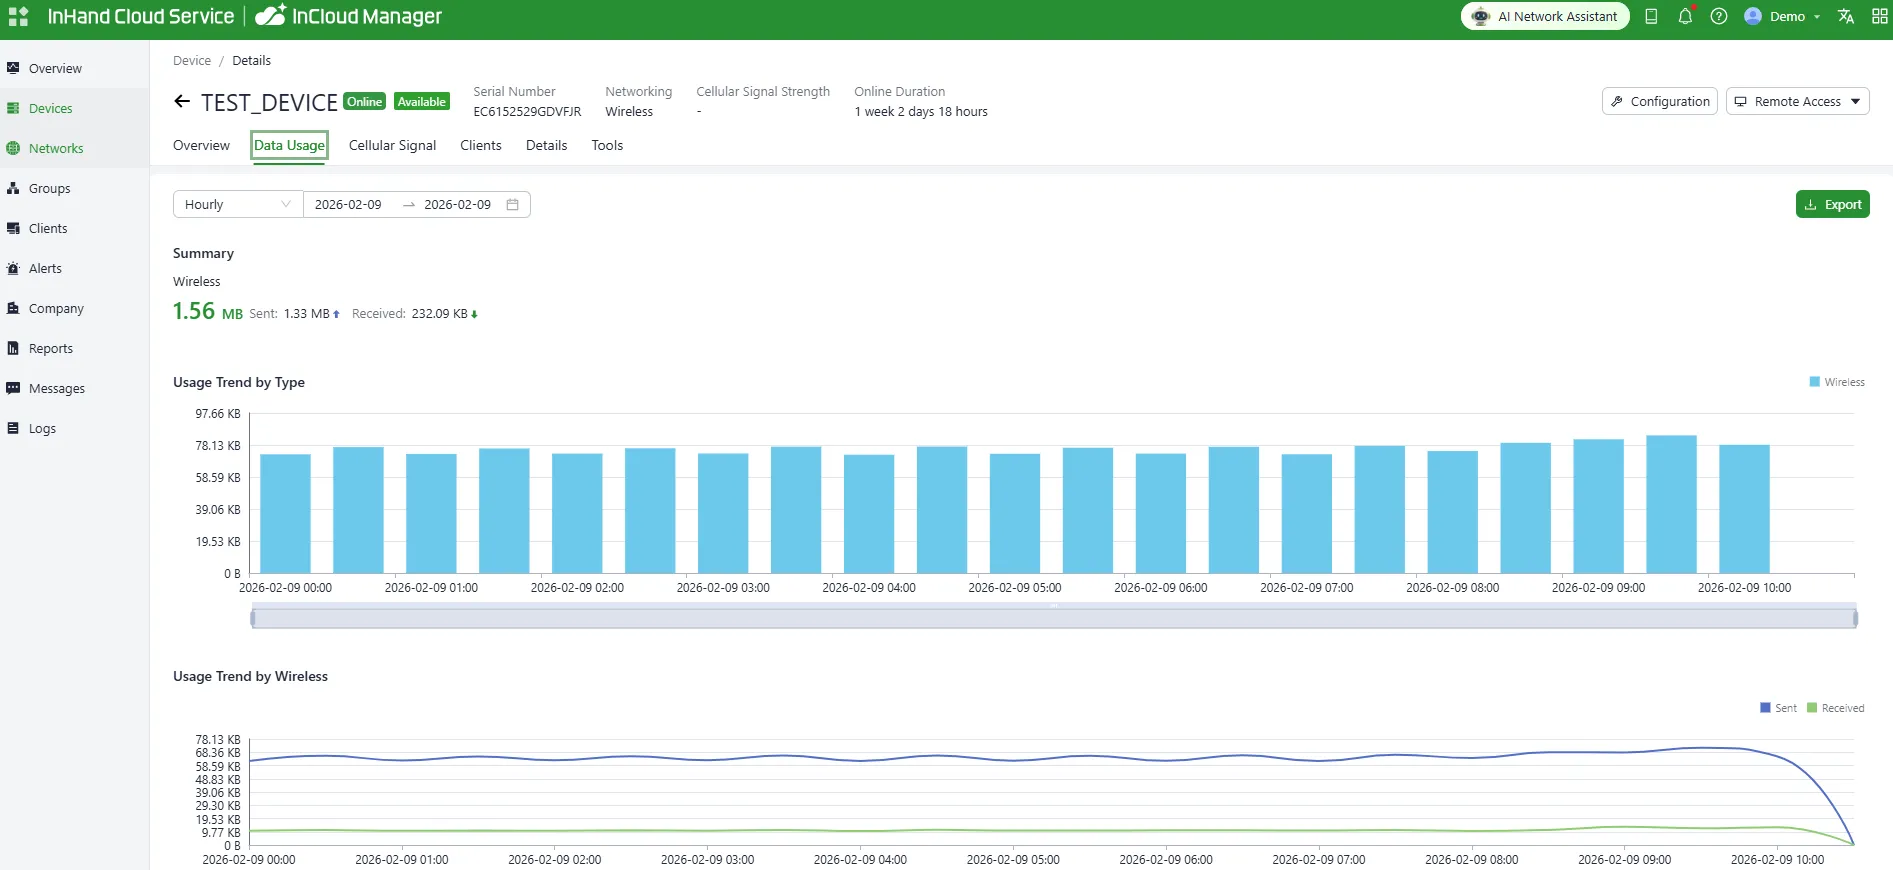Expand the Remote Access dropdown arrow
1893x870 pixels.
click(x=1856, y=101)
